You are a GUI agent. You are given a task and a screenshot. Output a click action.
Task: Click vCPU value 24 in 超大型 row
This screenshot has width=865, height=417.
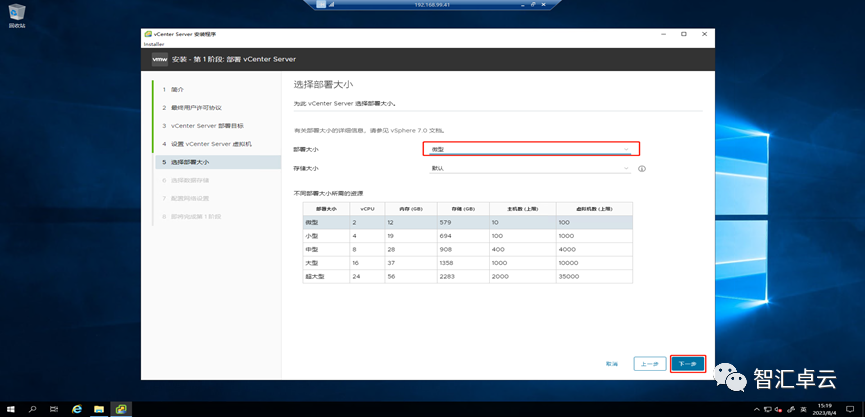click(356, 276)
